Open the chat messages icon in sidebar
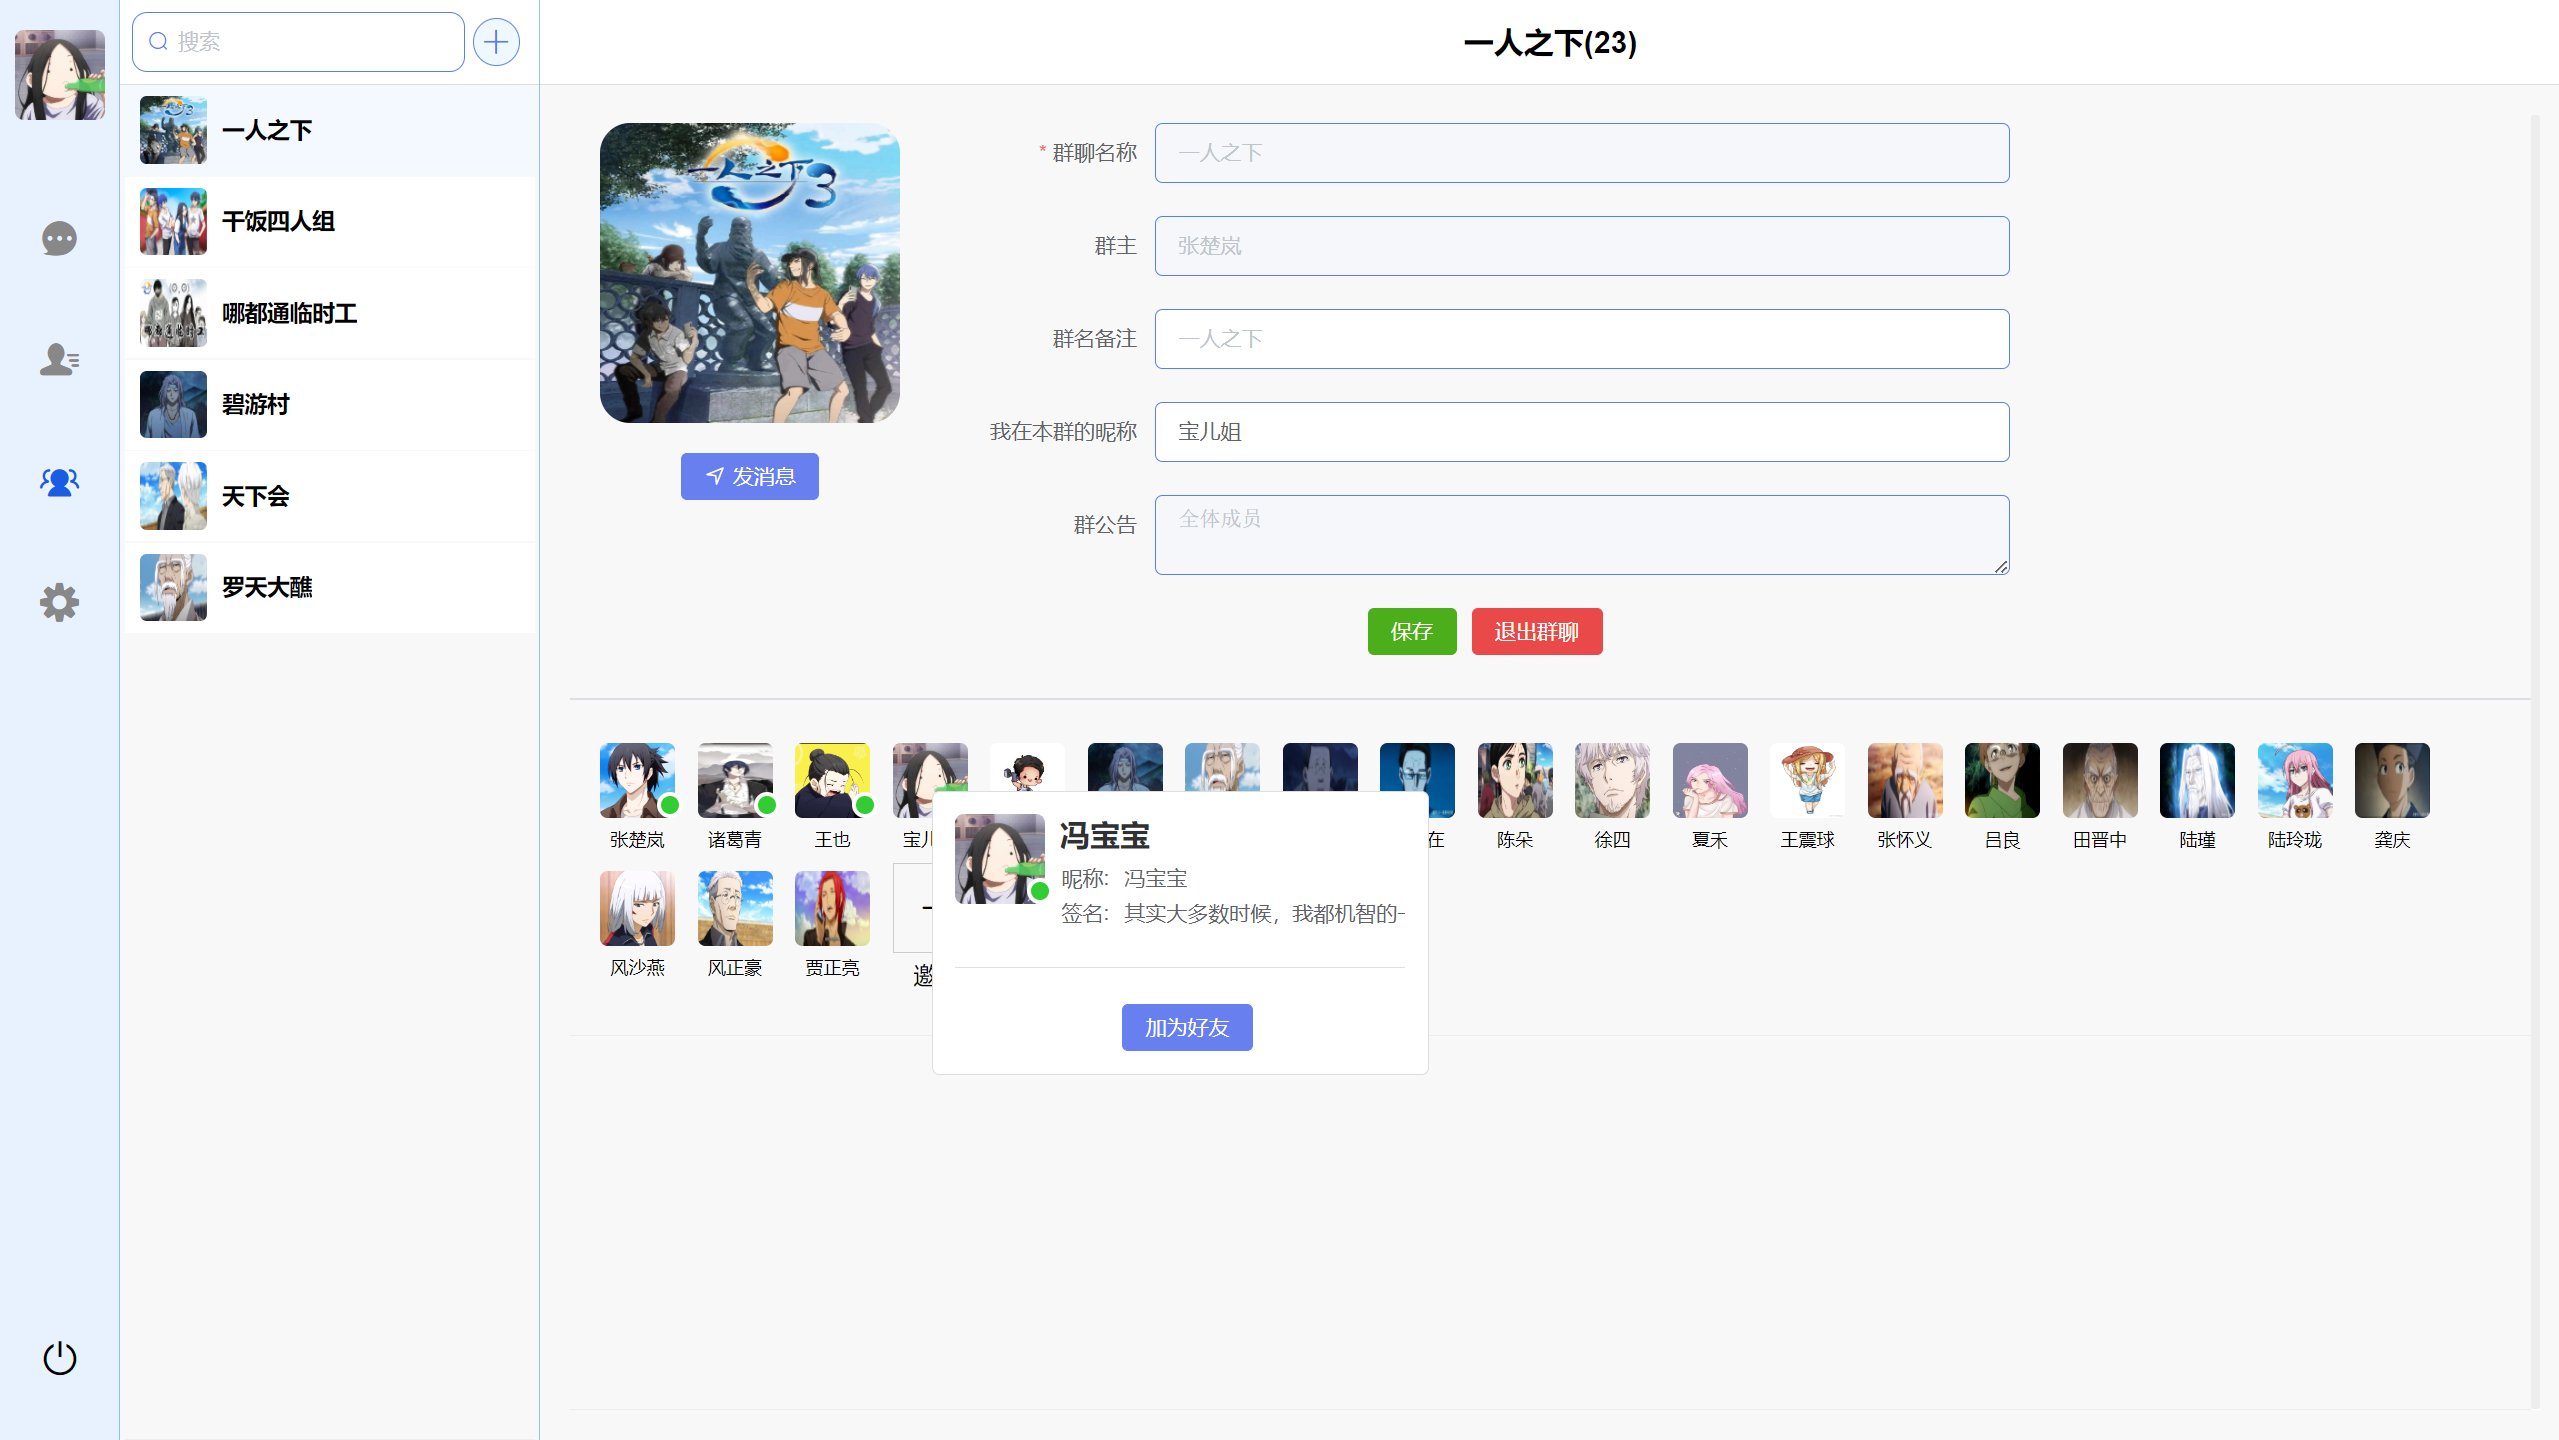This screenshot has height=1440, width=2559. 59,239
